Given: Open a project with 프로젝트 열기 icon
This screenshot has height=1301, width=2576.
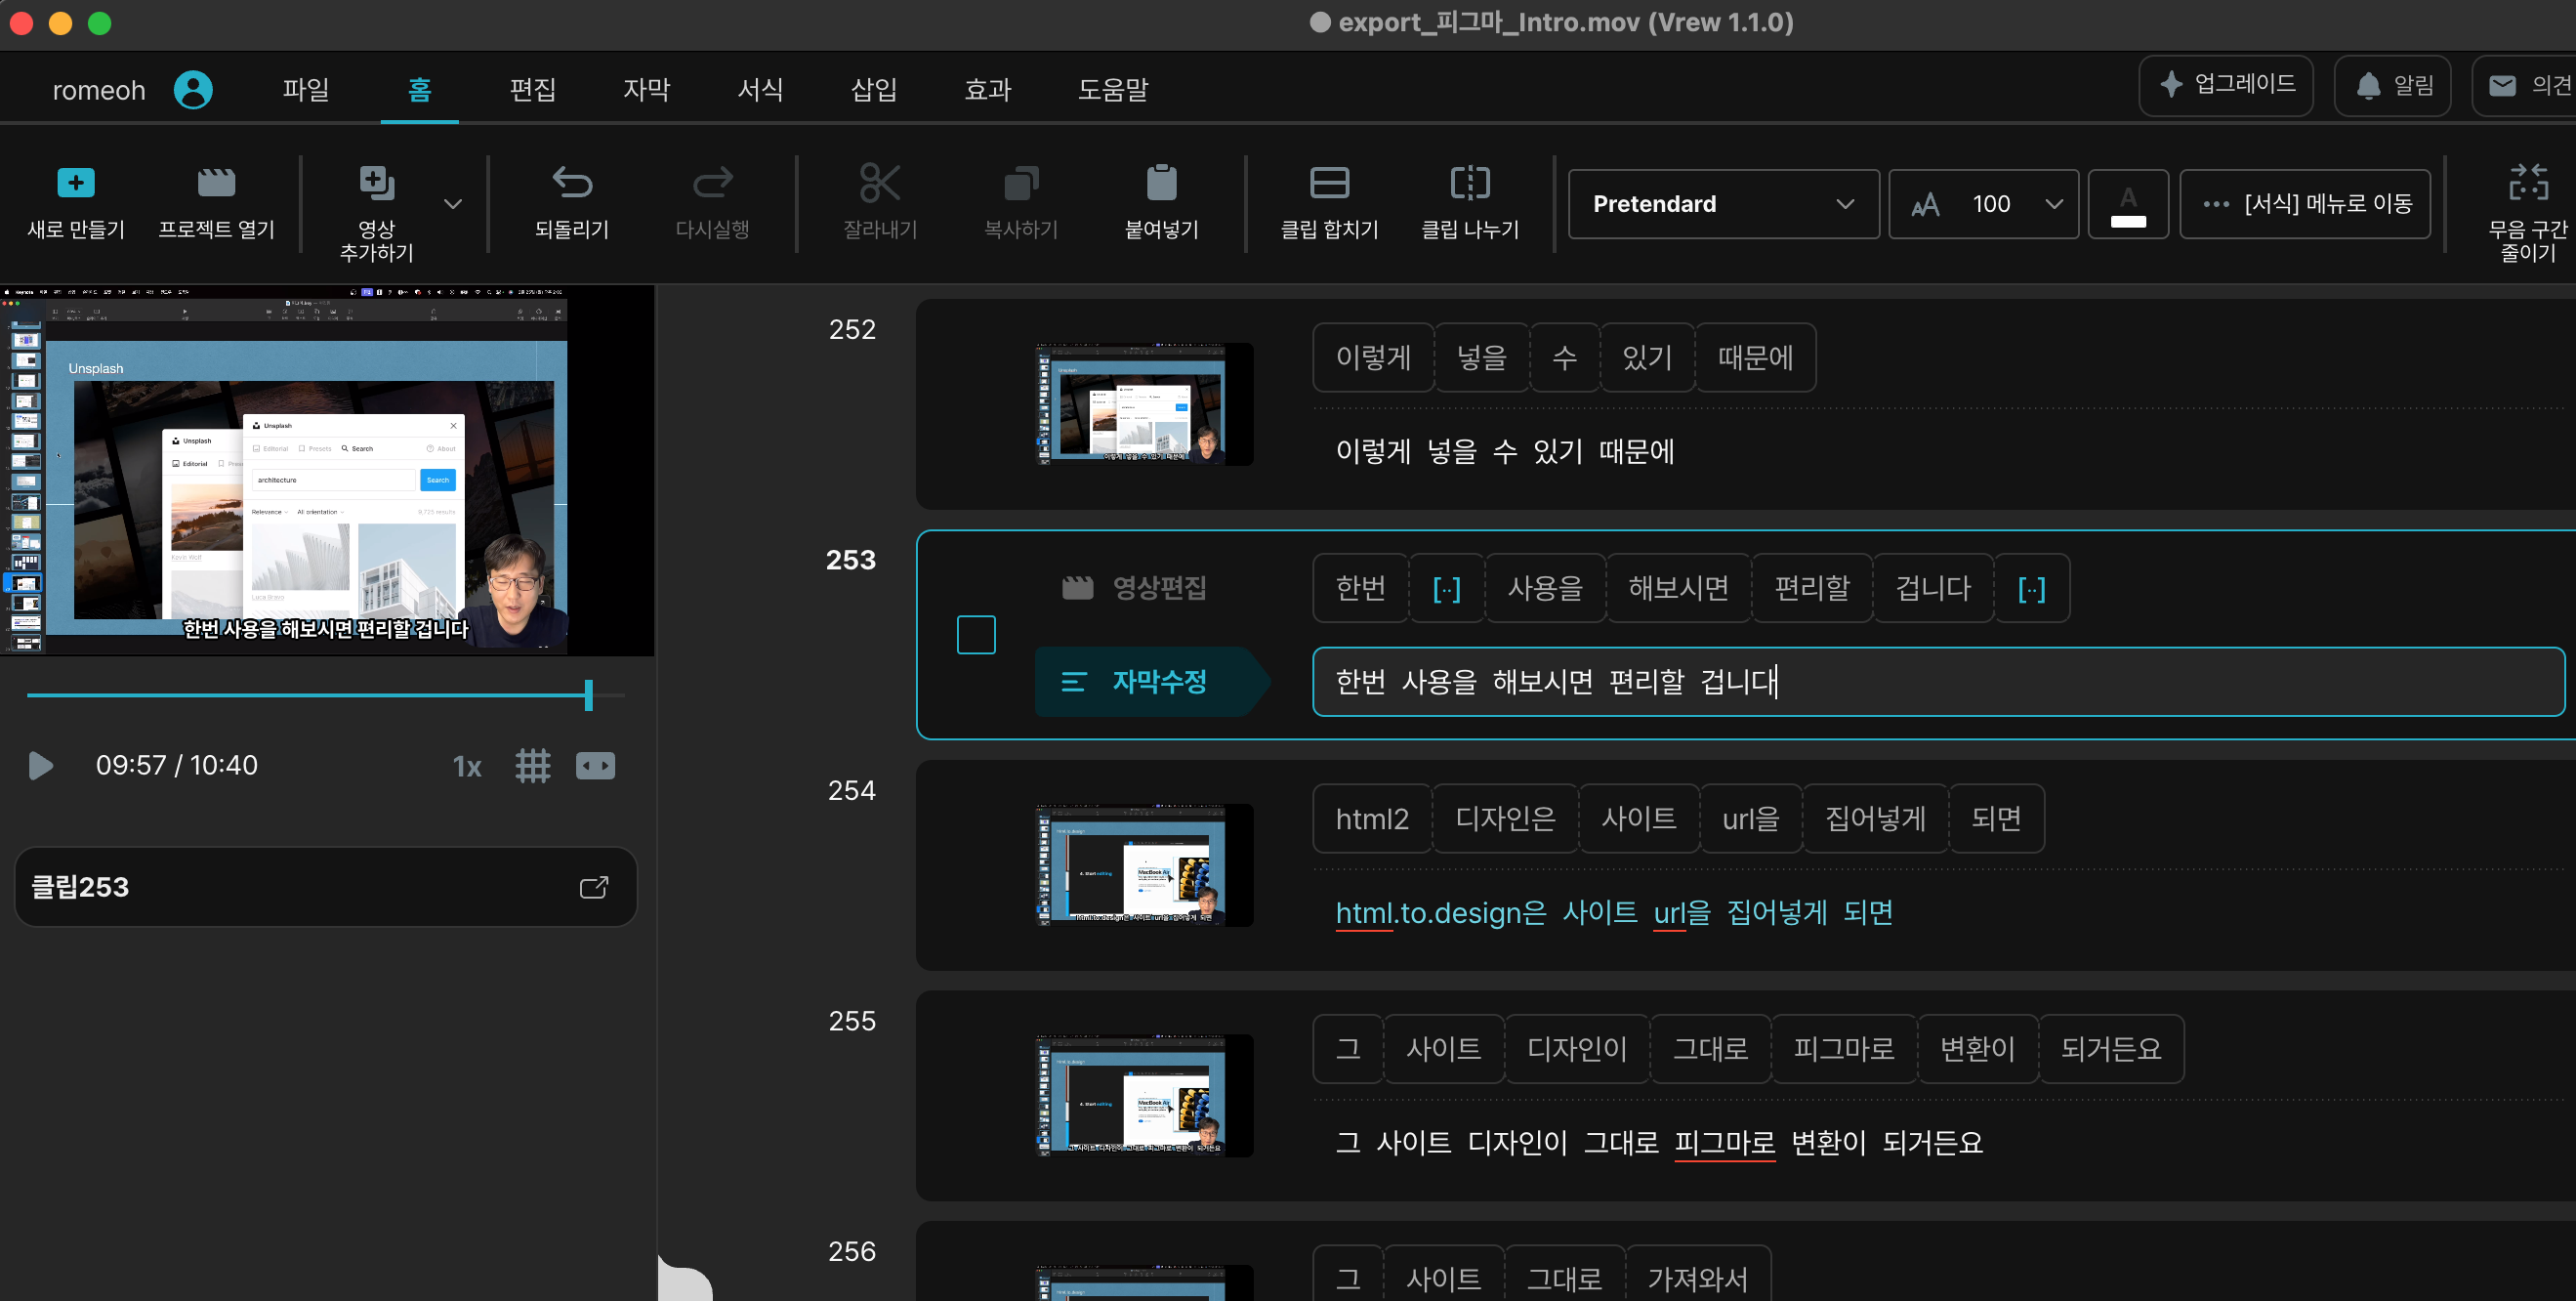Looking at the screenshot, I should pos(216,183).
